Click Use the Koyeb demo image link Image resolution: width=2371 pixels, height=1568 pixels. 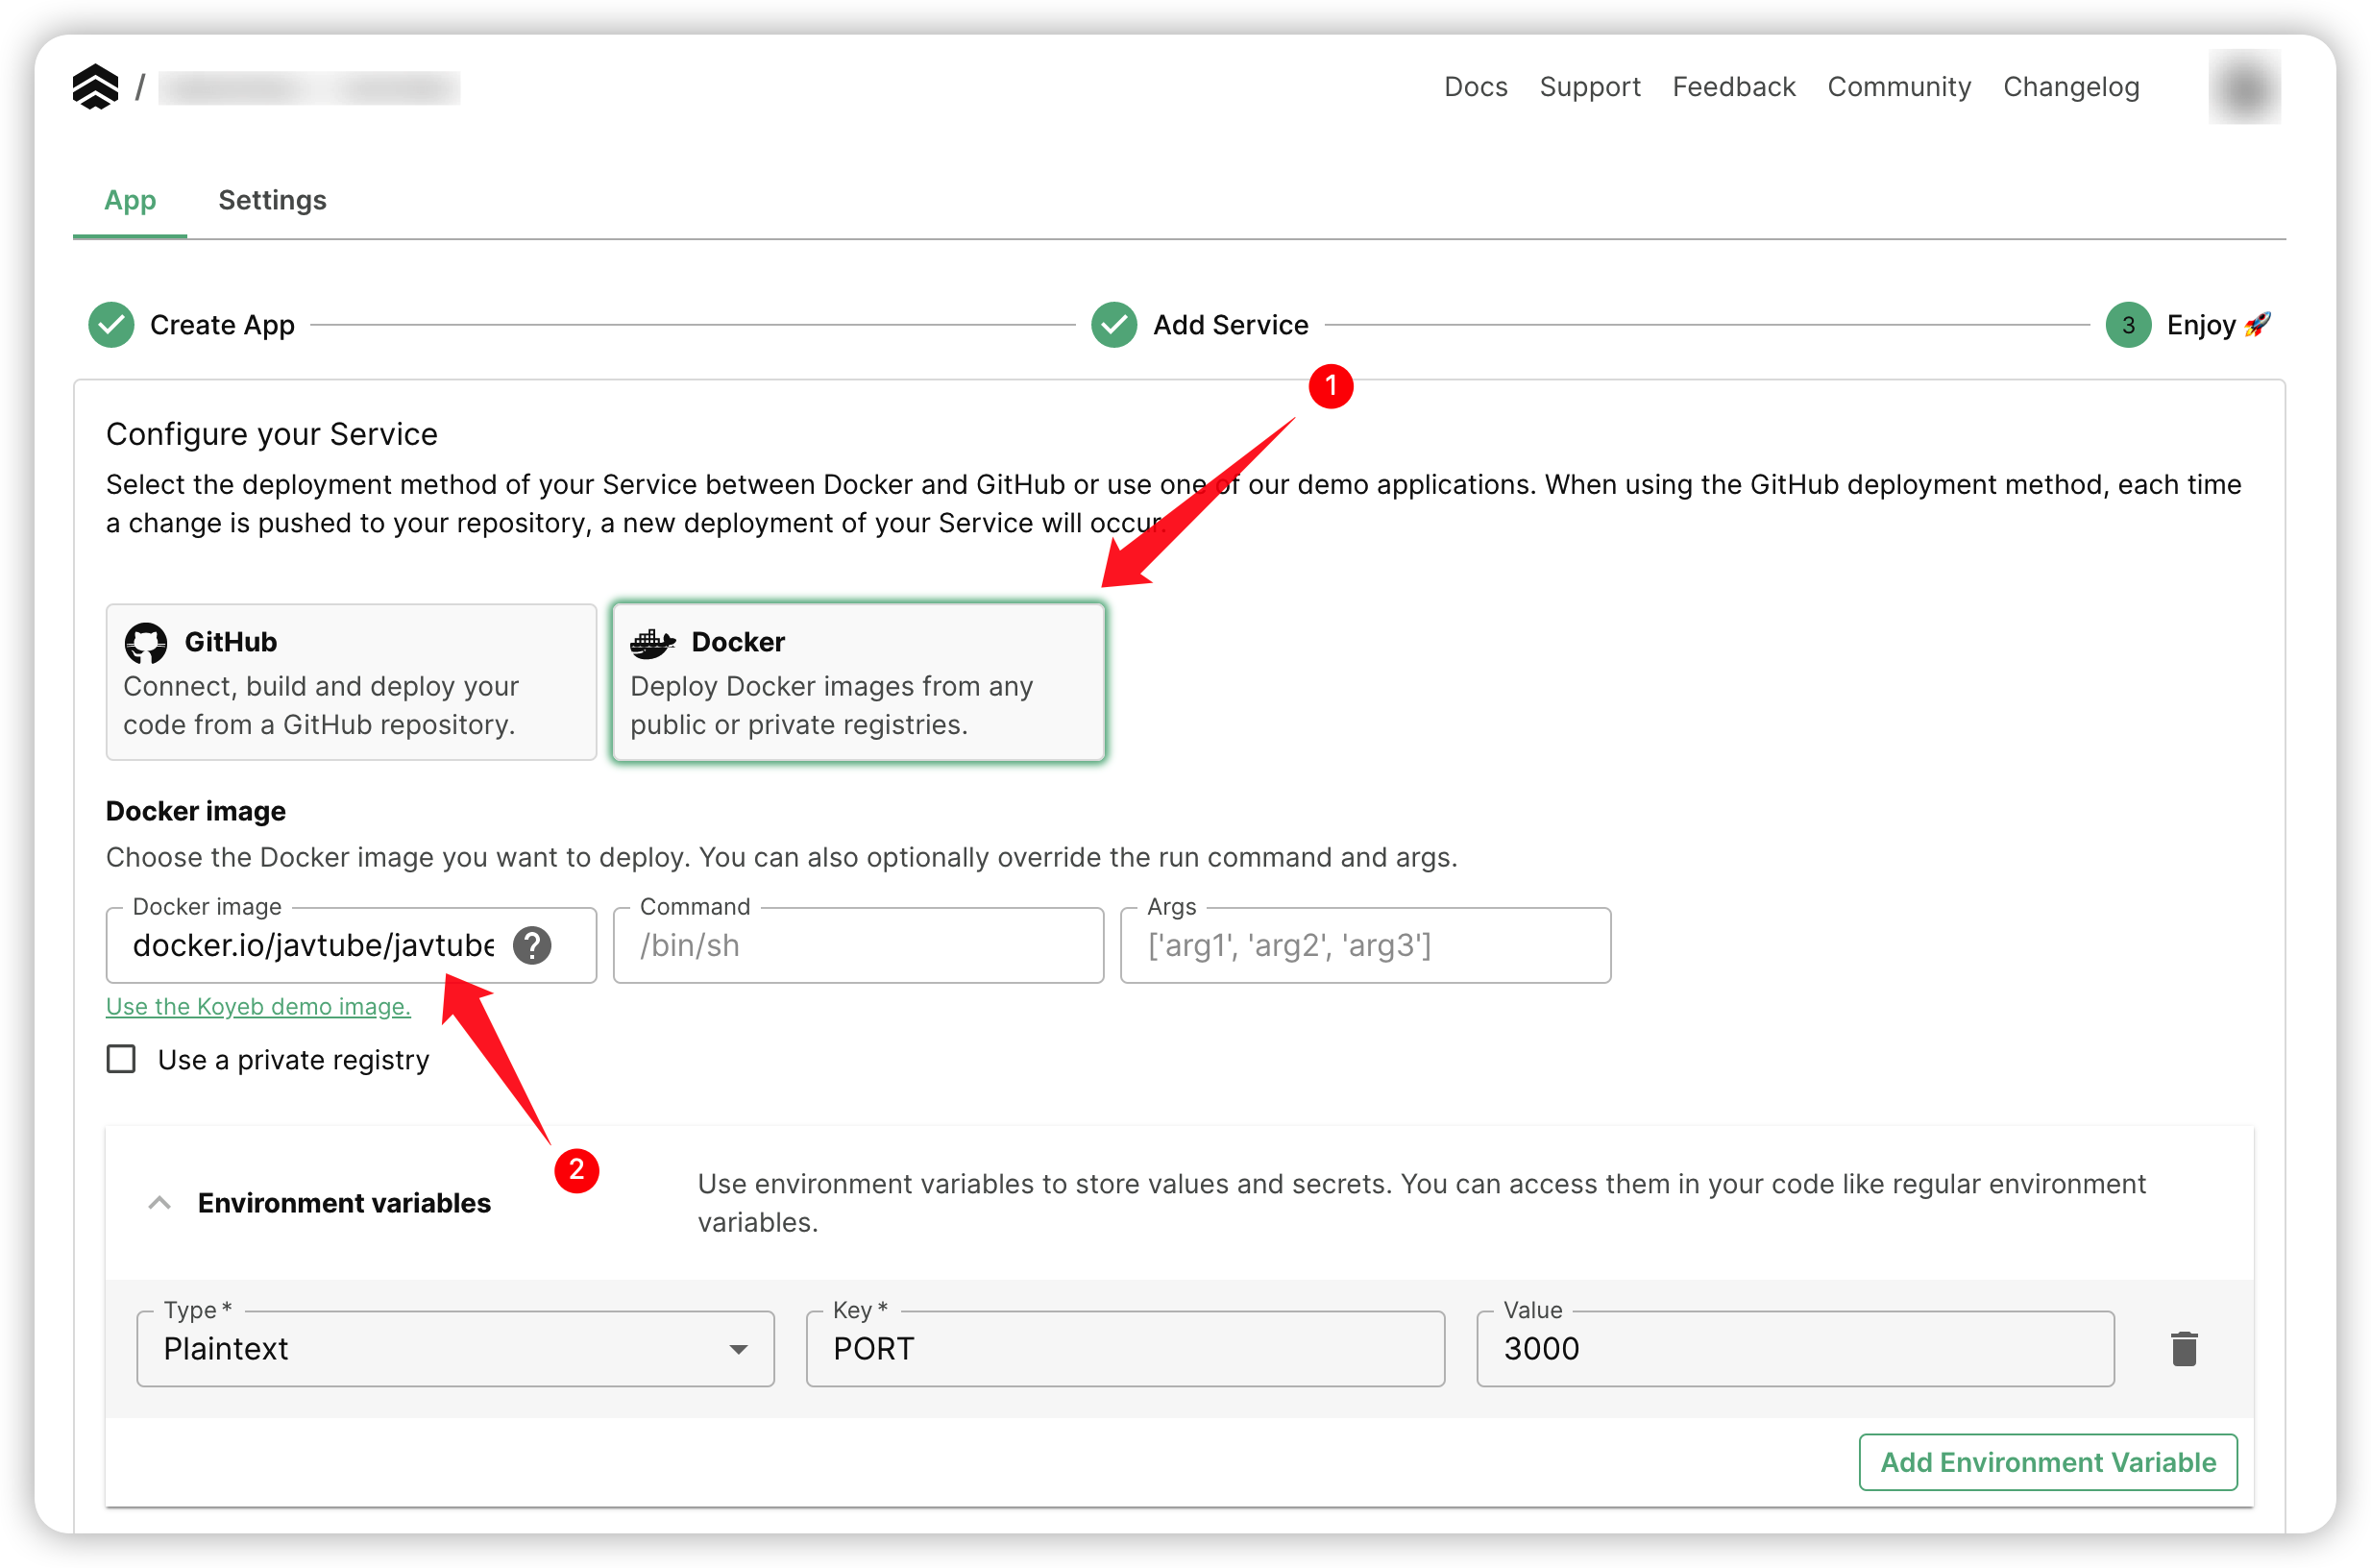click(x=258, y=1006)
